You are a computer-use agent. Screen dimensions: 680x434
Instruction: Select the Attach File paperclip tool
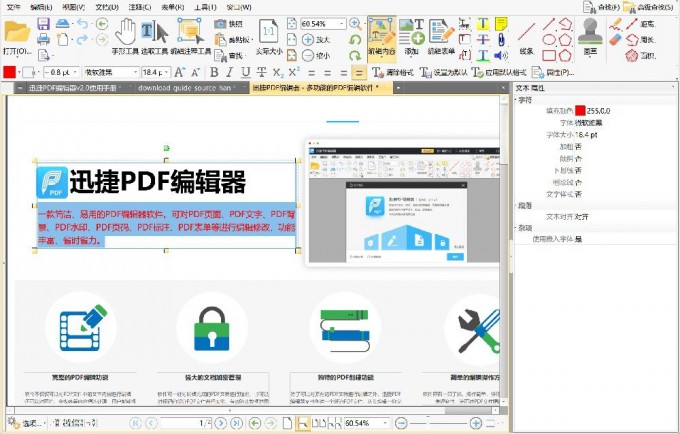[501, 39]
